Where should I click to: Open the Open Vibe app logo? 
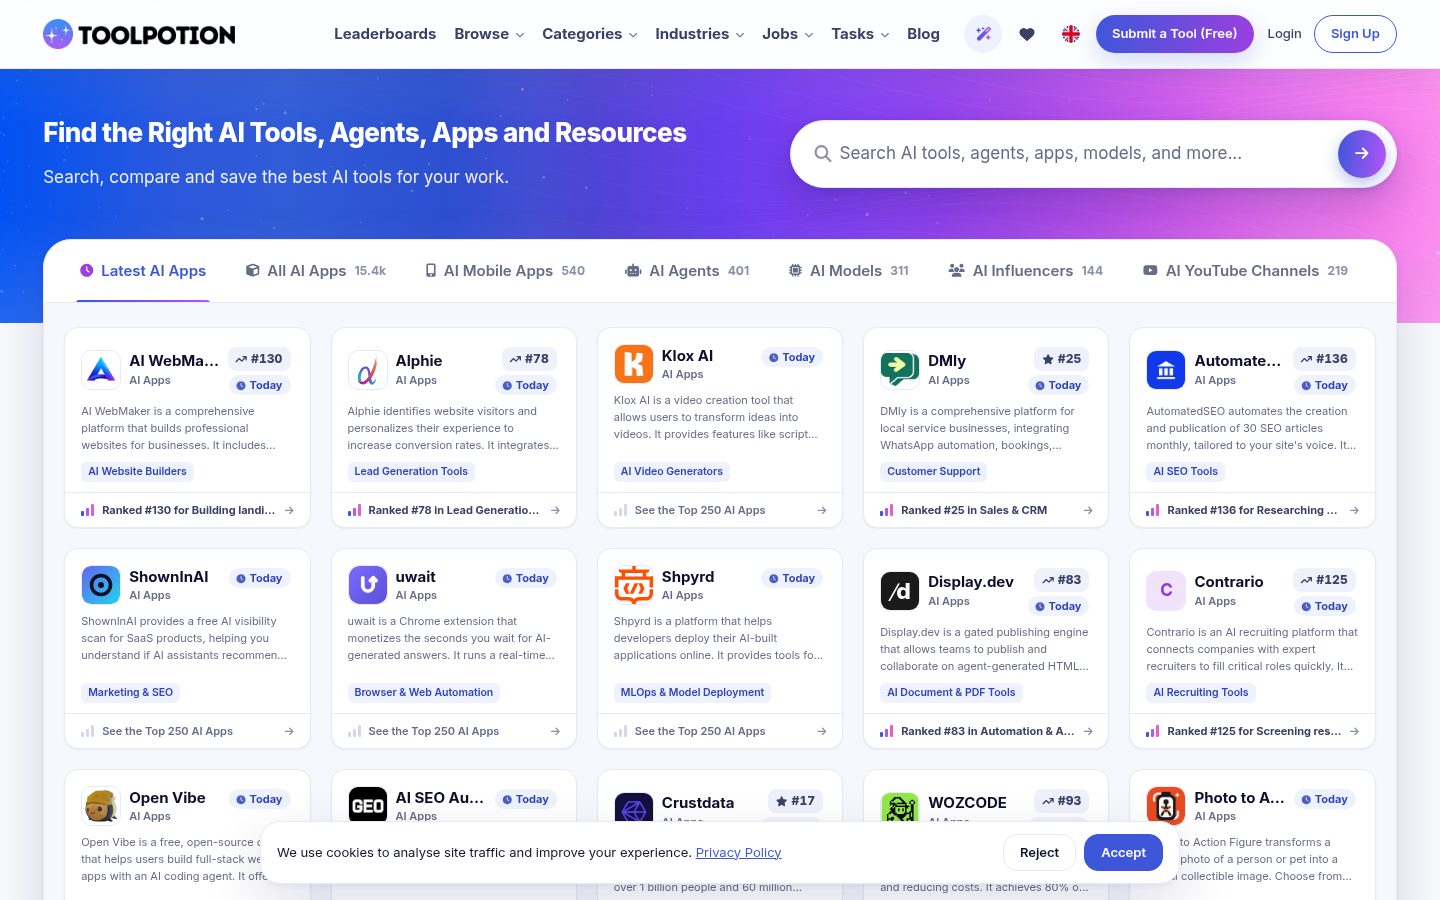pos(101,806)
